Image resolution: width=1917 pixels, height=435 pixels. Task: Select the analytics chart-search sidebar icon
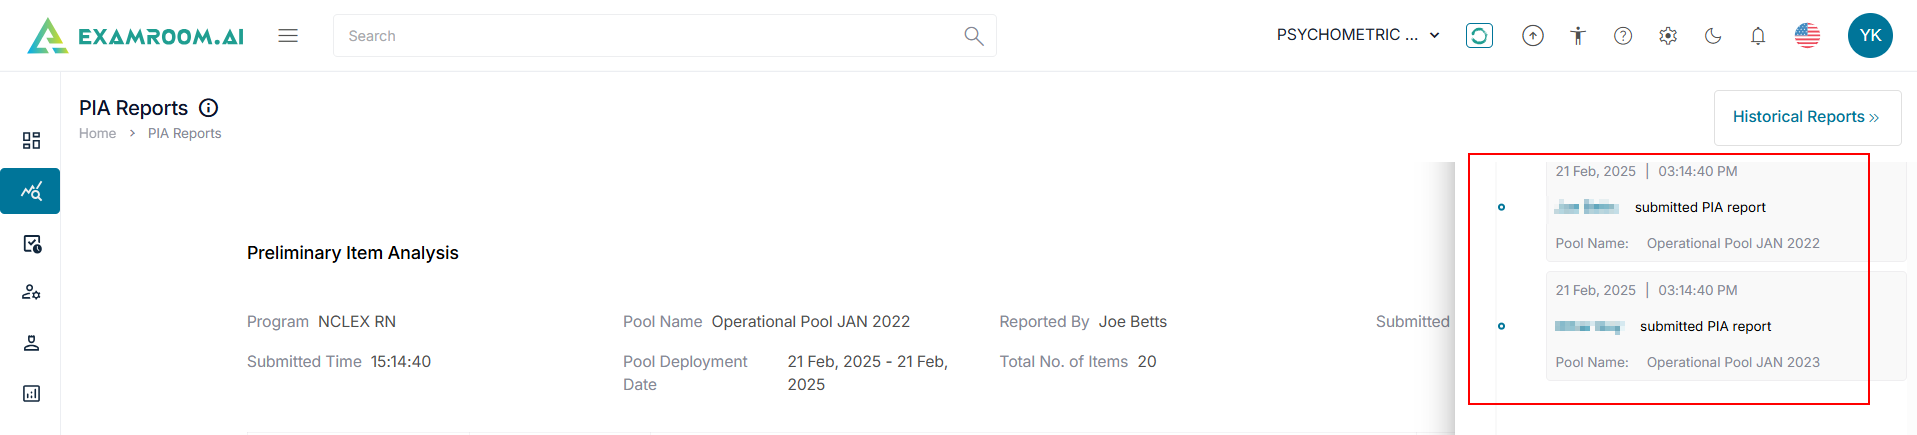[31, 191]
